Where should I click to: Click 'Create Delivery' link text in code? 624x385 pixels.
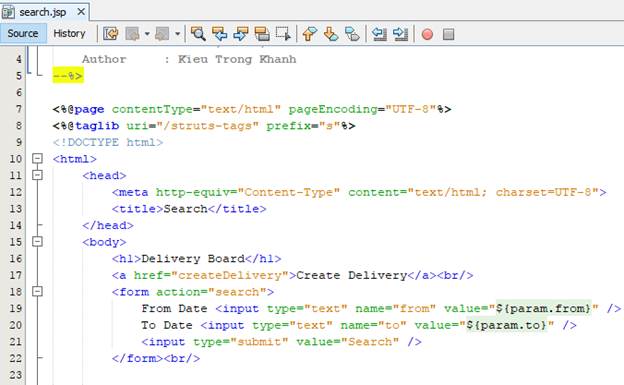[352, 276]
